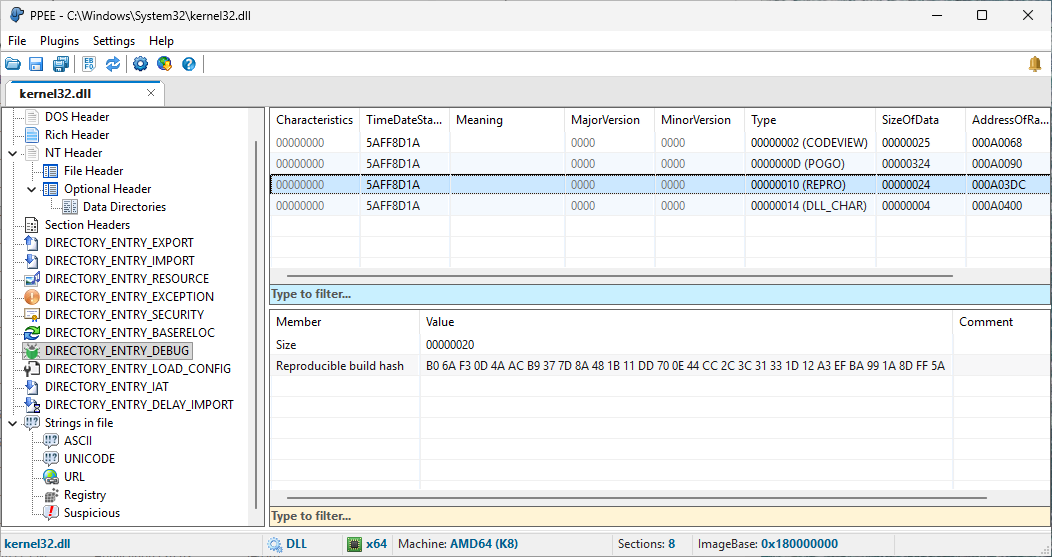This screenshot has height=557, width=1052.
Task: Click the Member column header
Action: pos(345,322)
